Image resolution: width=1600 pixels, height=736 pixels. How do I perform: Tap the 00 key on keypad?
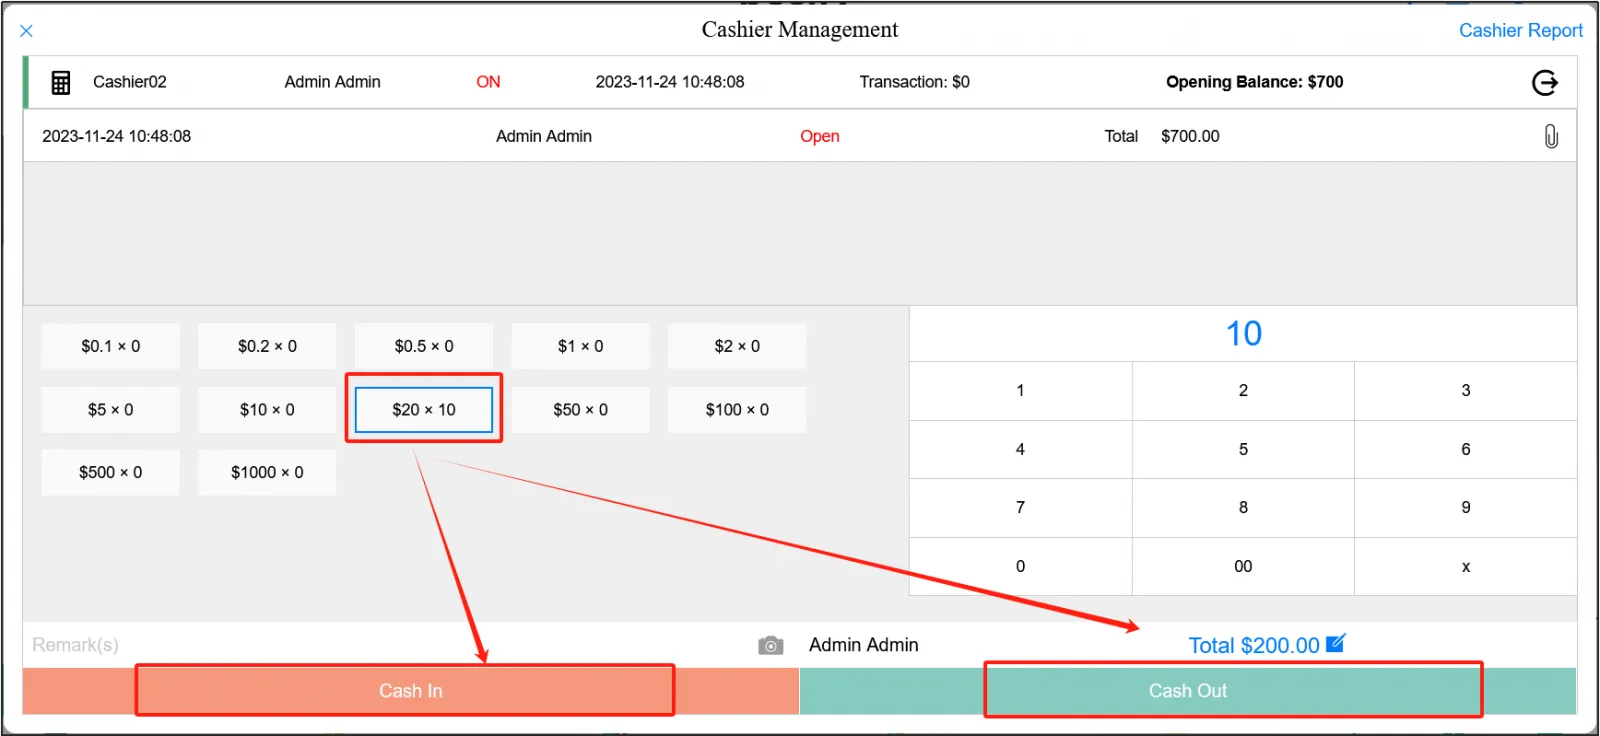[x=1243, y=566]
